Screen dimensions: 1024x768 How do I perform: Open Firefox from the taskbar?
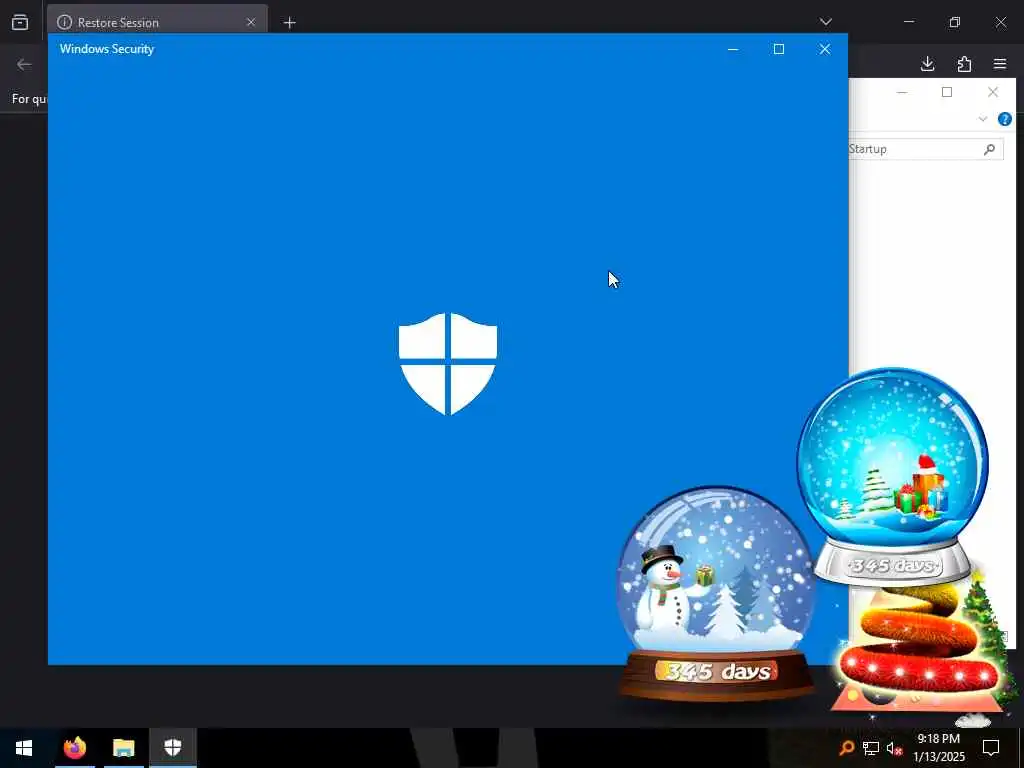pyautogui.click(x=75, y=748)
